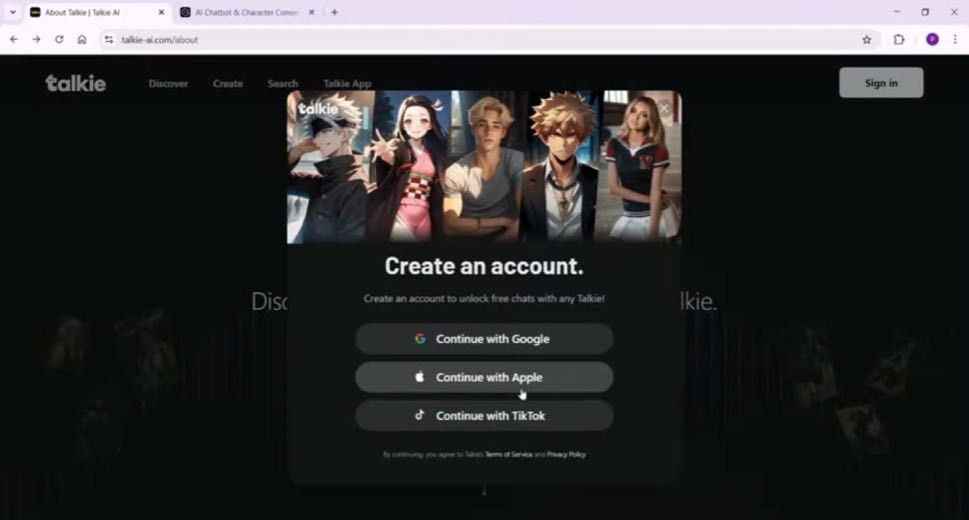This screenshot has width=969, height=520.
Task: Open the Chrome profile avatar
Action: click(x=932, y=40)
